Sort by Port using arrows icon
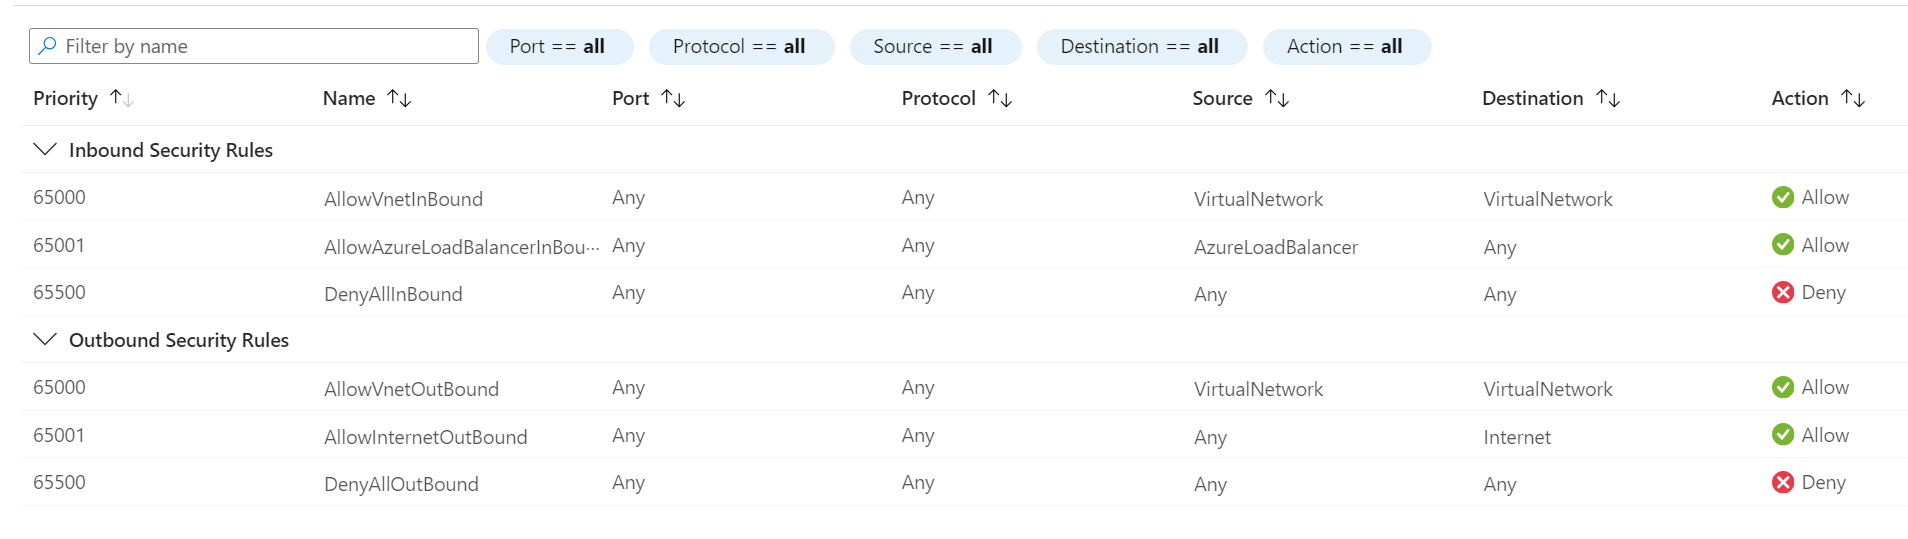 673,98
